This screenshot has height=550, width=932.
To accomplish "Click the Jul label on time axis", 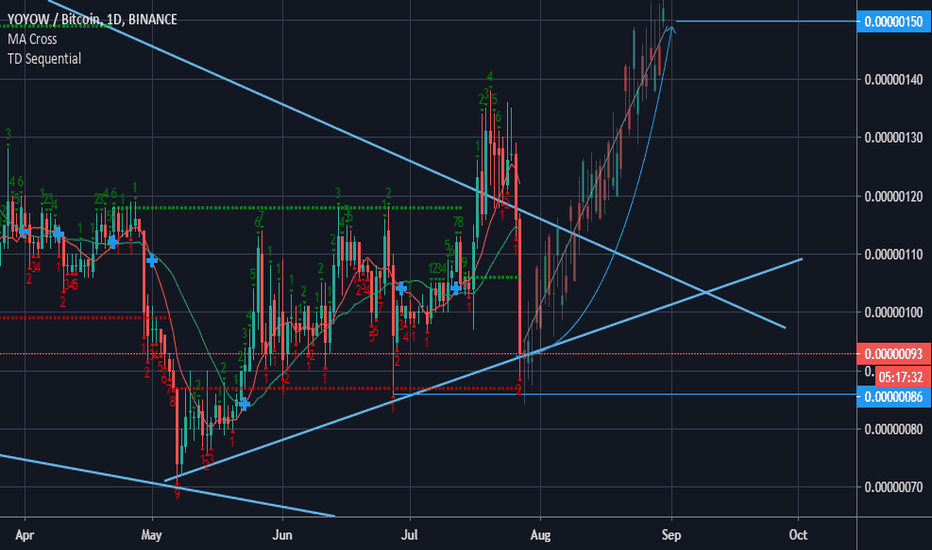I will coord(409,535).
